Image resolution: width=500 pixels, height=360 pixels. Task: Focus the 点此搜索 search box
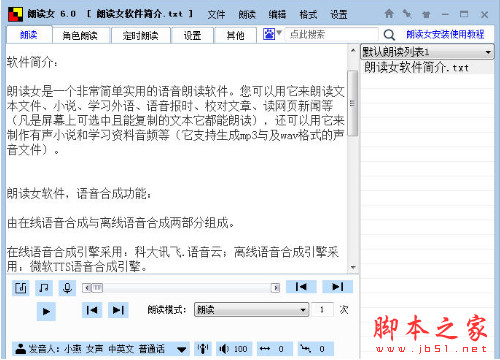pos(331,34)
